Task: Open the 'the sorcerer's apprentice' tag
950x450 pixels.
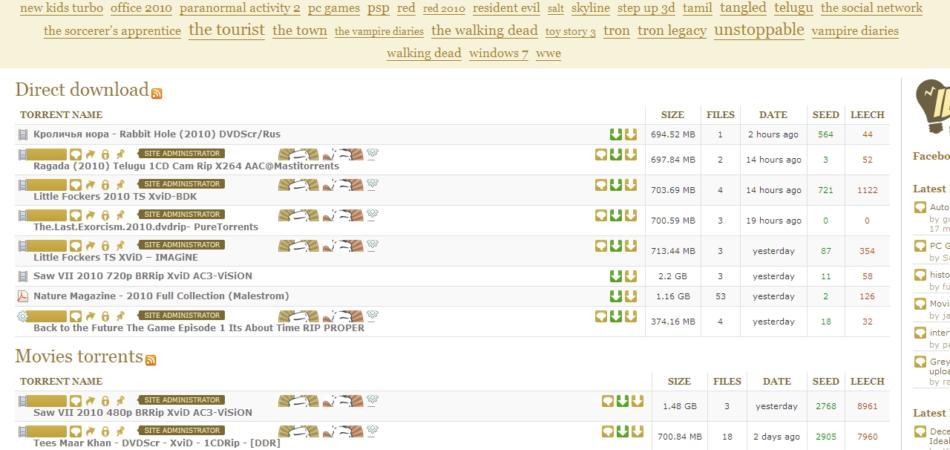Action: point(113,31)
